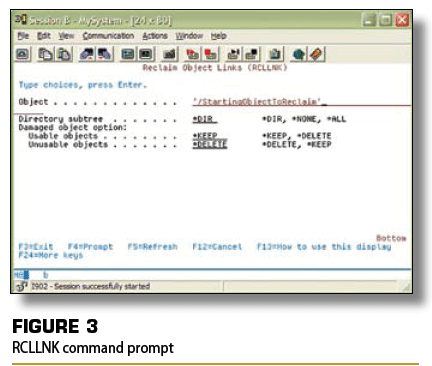Click the F12=Cancel function key text
Screen dimensions: 432x366
[217, 247]
